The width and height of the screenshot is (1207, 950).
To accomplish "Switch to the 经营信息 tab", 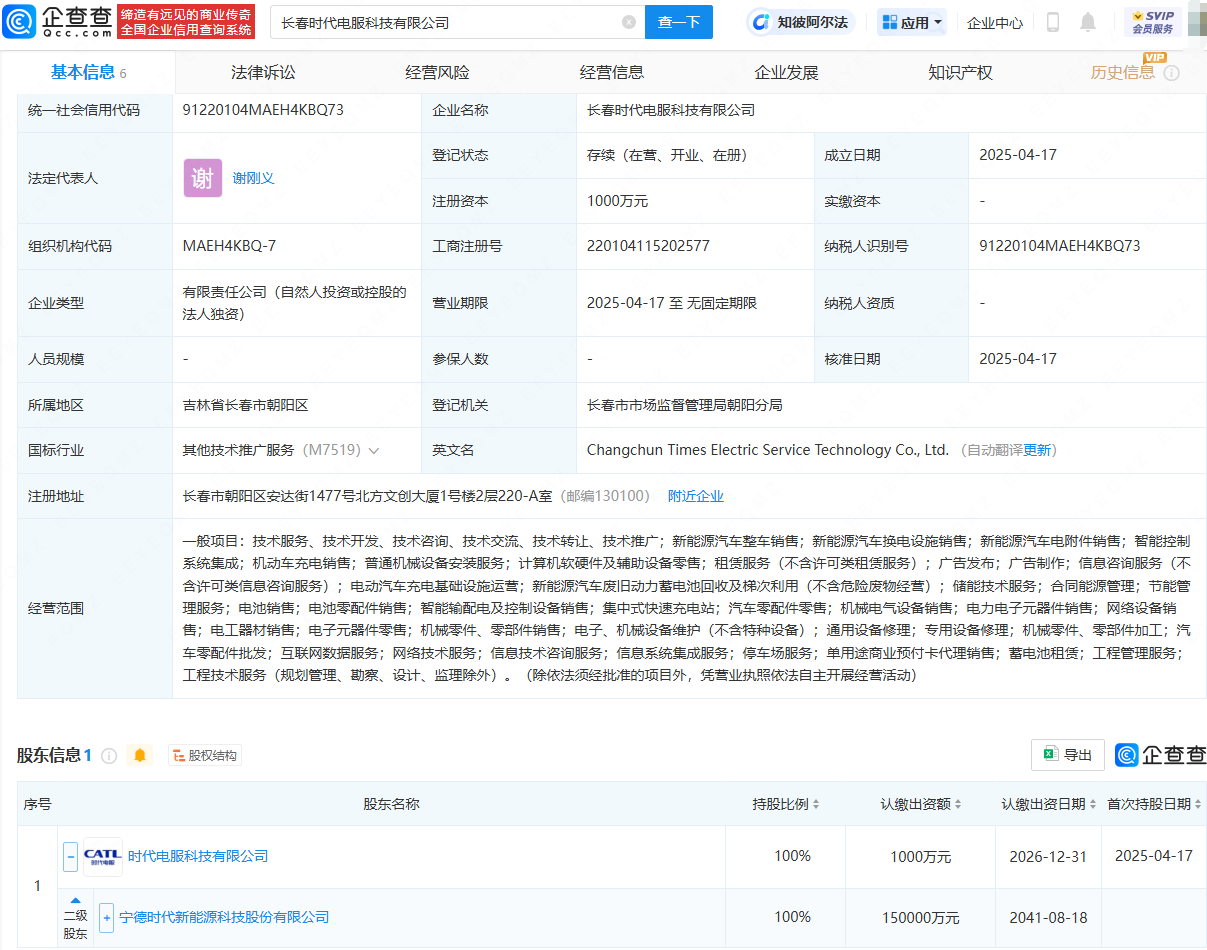I will [x=612, y=72].
